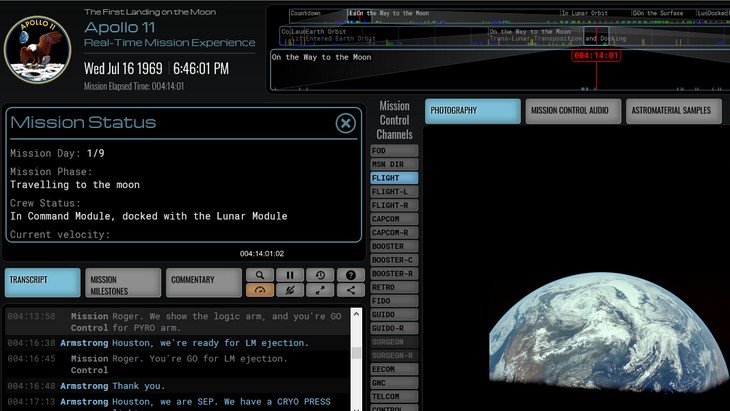Select the Mission Control Audio tab
The height and width of the screenshot is (411, 730).
(x=573, y=111)
